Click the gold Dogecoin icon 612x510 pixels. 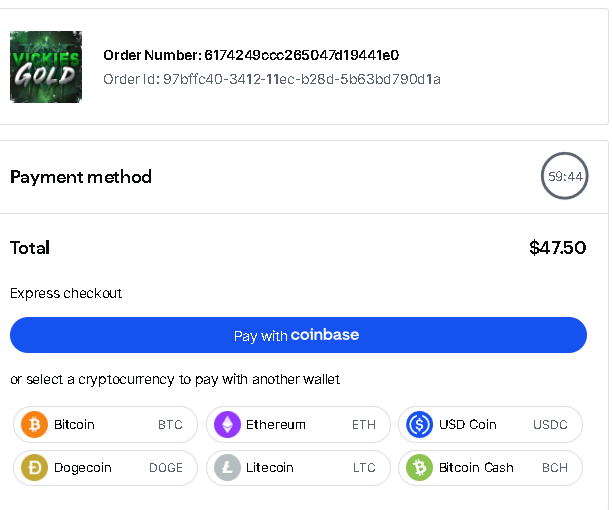pos(34,467)
